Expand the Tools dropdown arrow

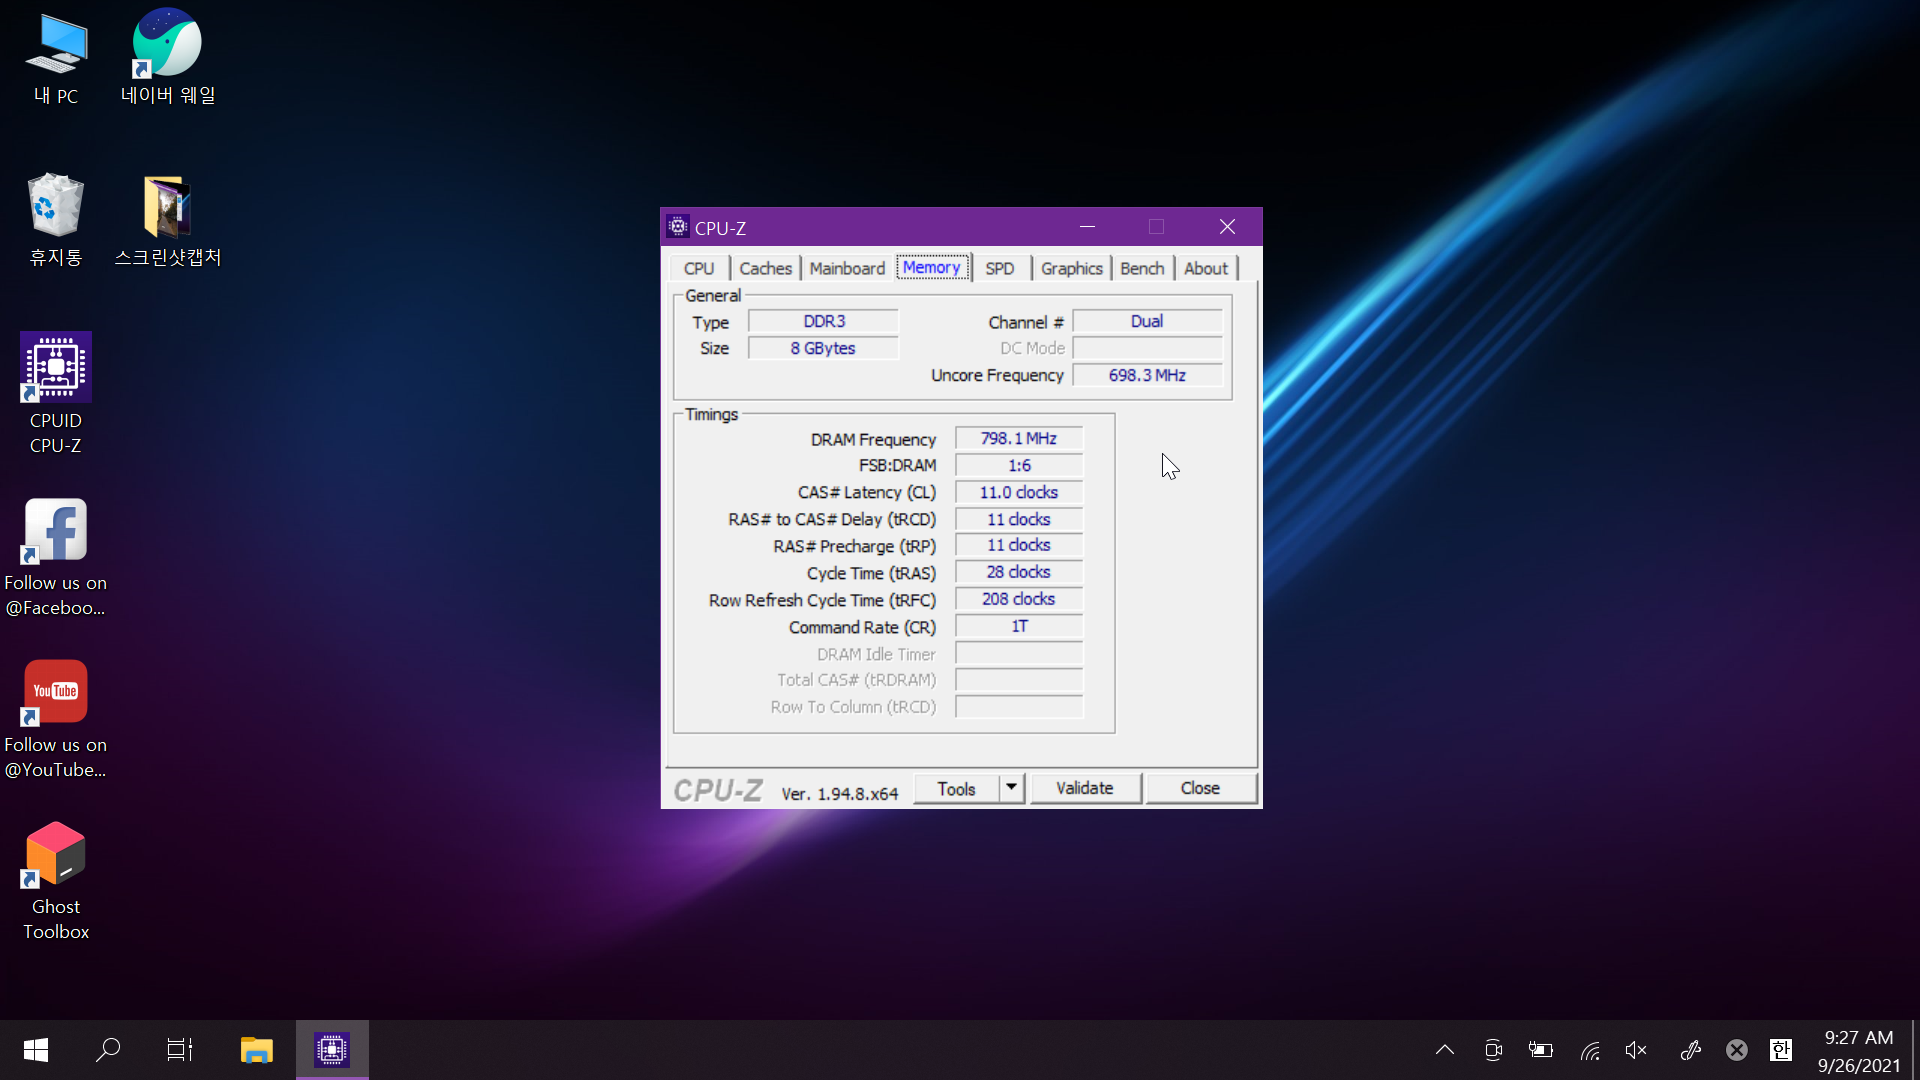pyautogui.click(x=1012, y=789)
